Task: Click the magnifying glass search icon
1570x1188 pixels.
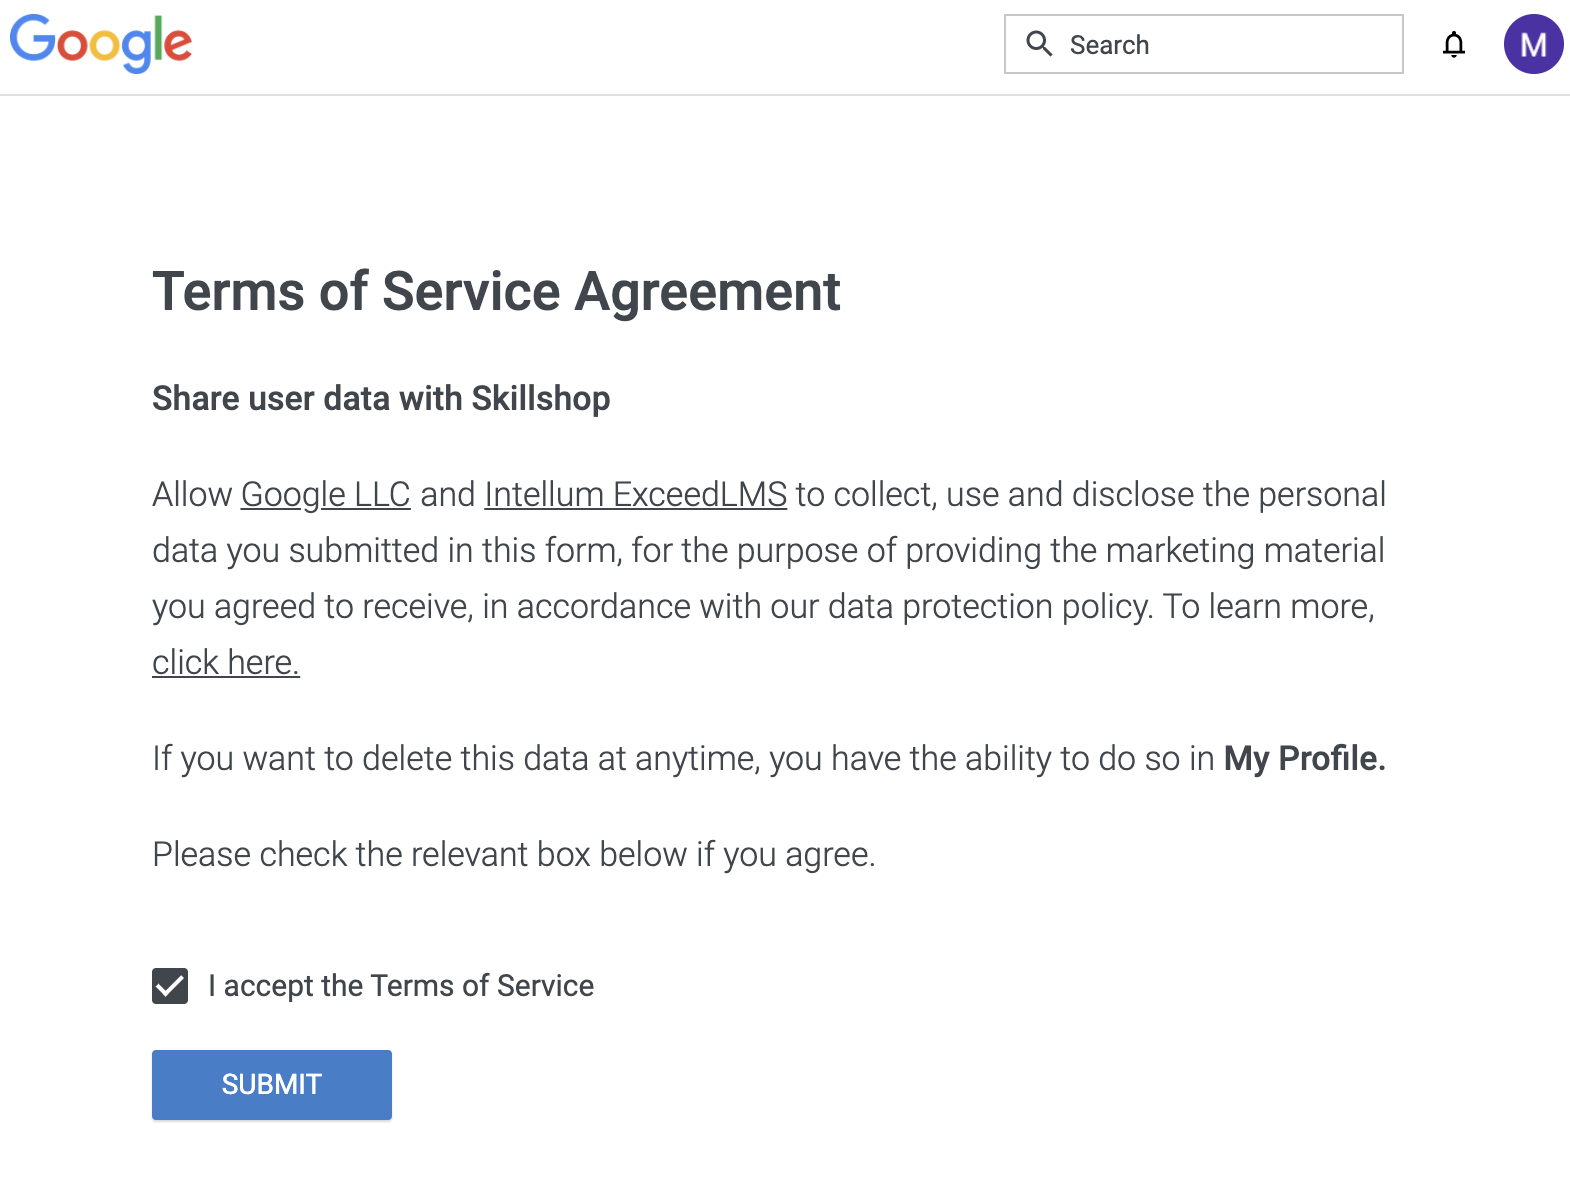Action: pyautogui.click(x=1039, y=44)
